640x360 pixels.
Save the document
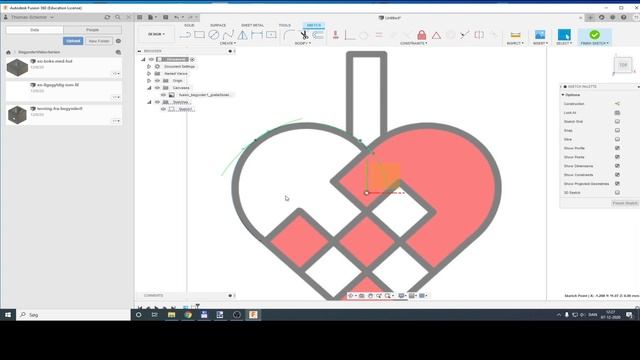tap(165, 17)
